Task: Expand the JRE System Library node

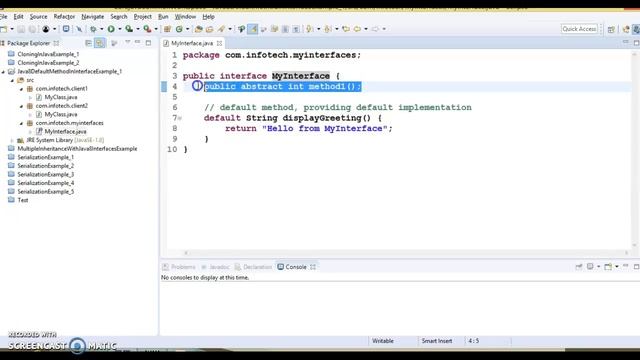Action: (x=12, y=140)
